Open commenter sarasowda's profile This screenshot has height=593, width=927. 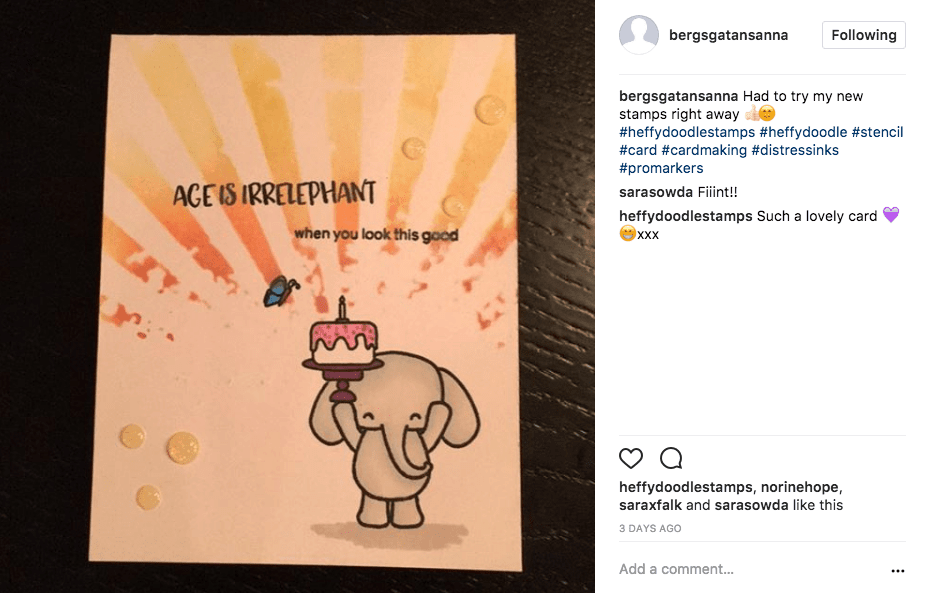656,192
